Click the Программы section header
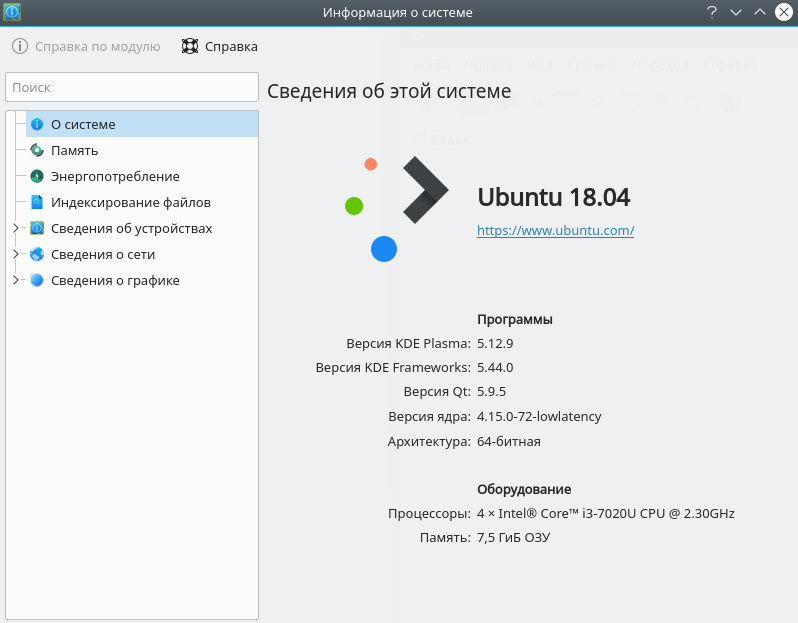798x623 pixels. pos(515,320)
